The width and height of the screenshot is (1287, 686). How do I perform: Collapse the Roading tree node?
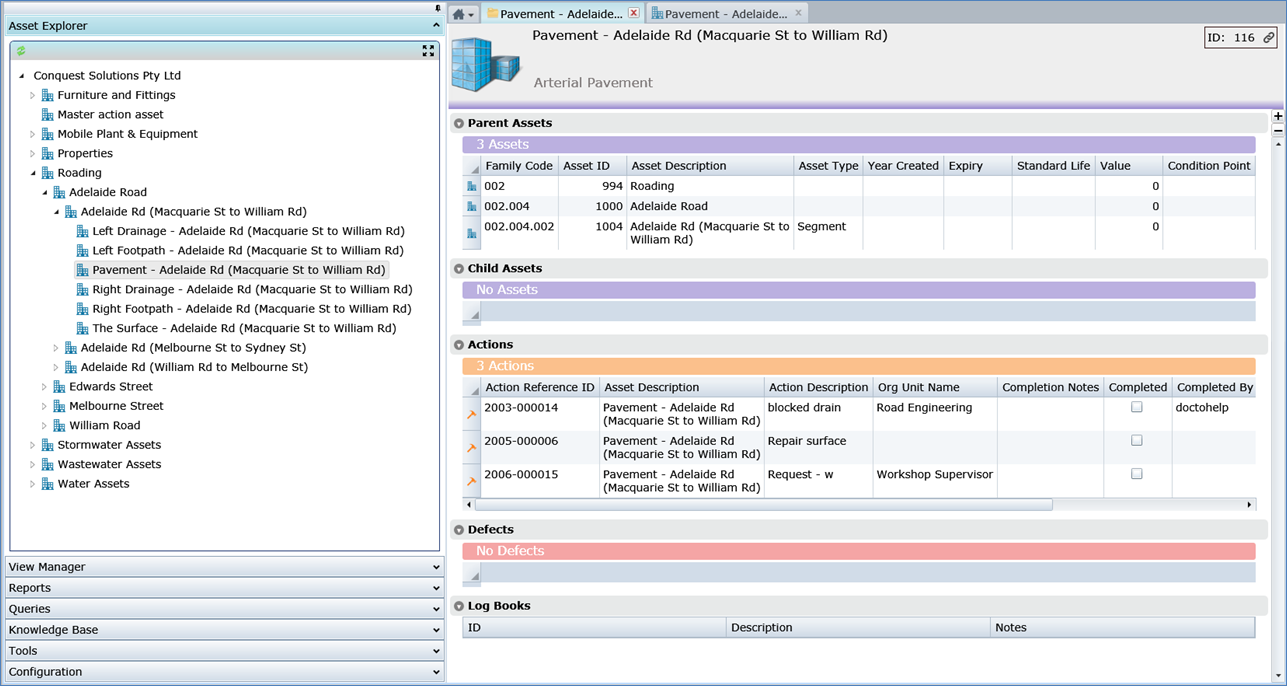[33, 173]
